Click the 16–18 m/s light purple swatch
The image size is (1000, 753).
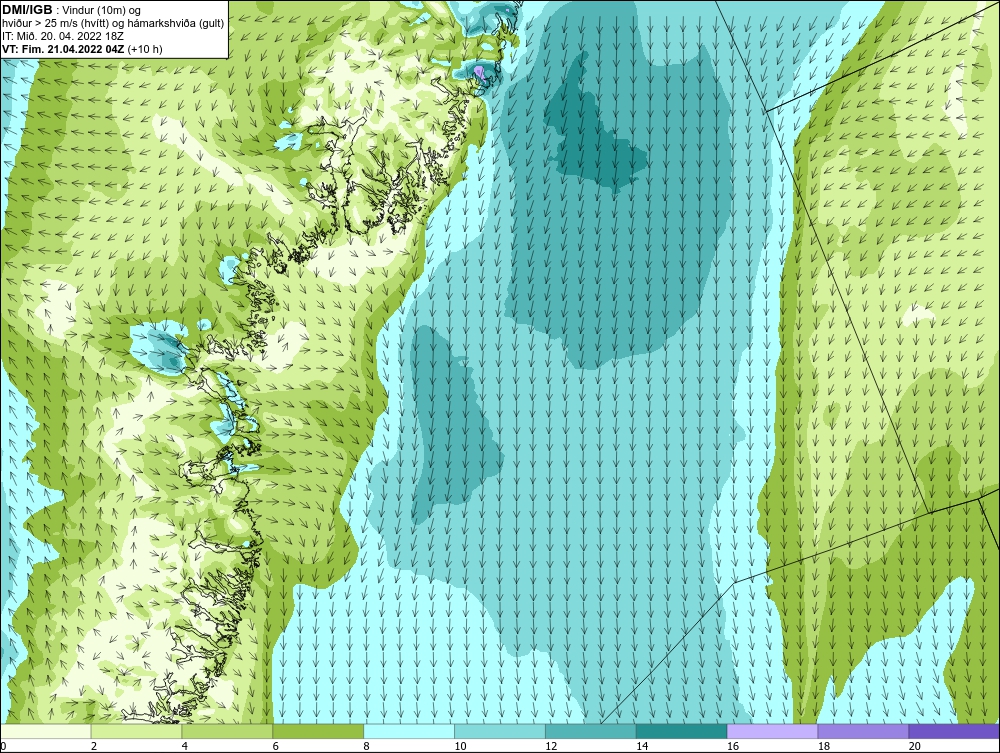[x=773, y=731]
